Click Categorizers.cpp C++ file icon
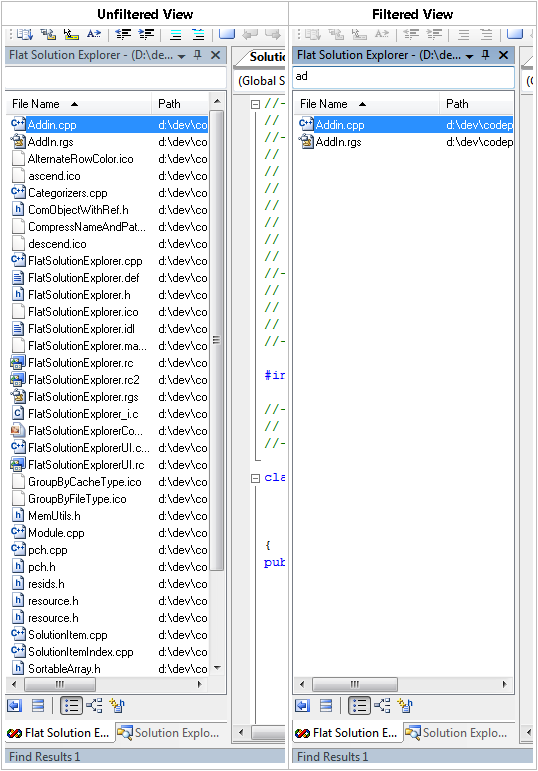 pos(18,192)
